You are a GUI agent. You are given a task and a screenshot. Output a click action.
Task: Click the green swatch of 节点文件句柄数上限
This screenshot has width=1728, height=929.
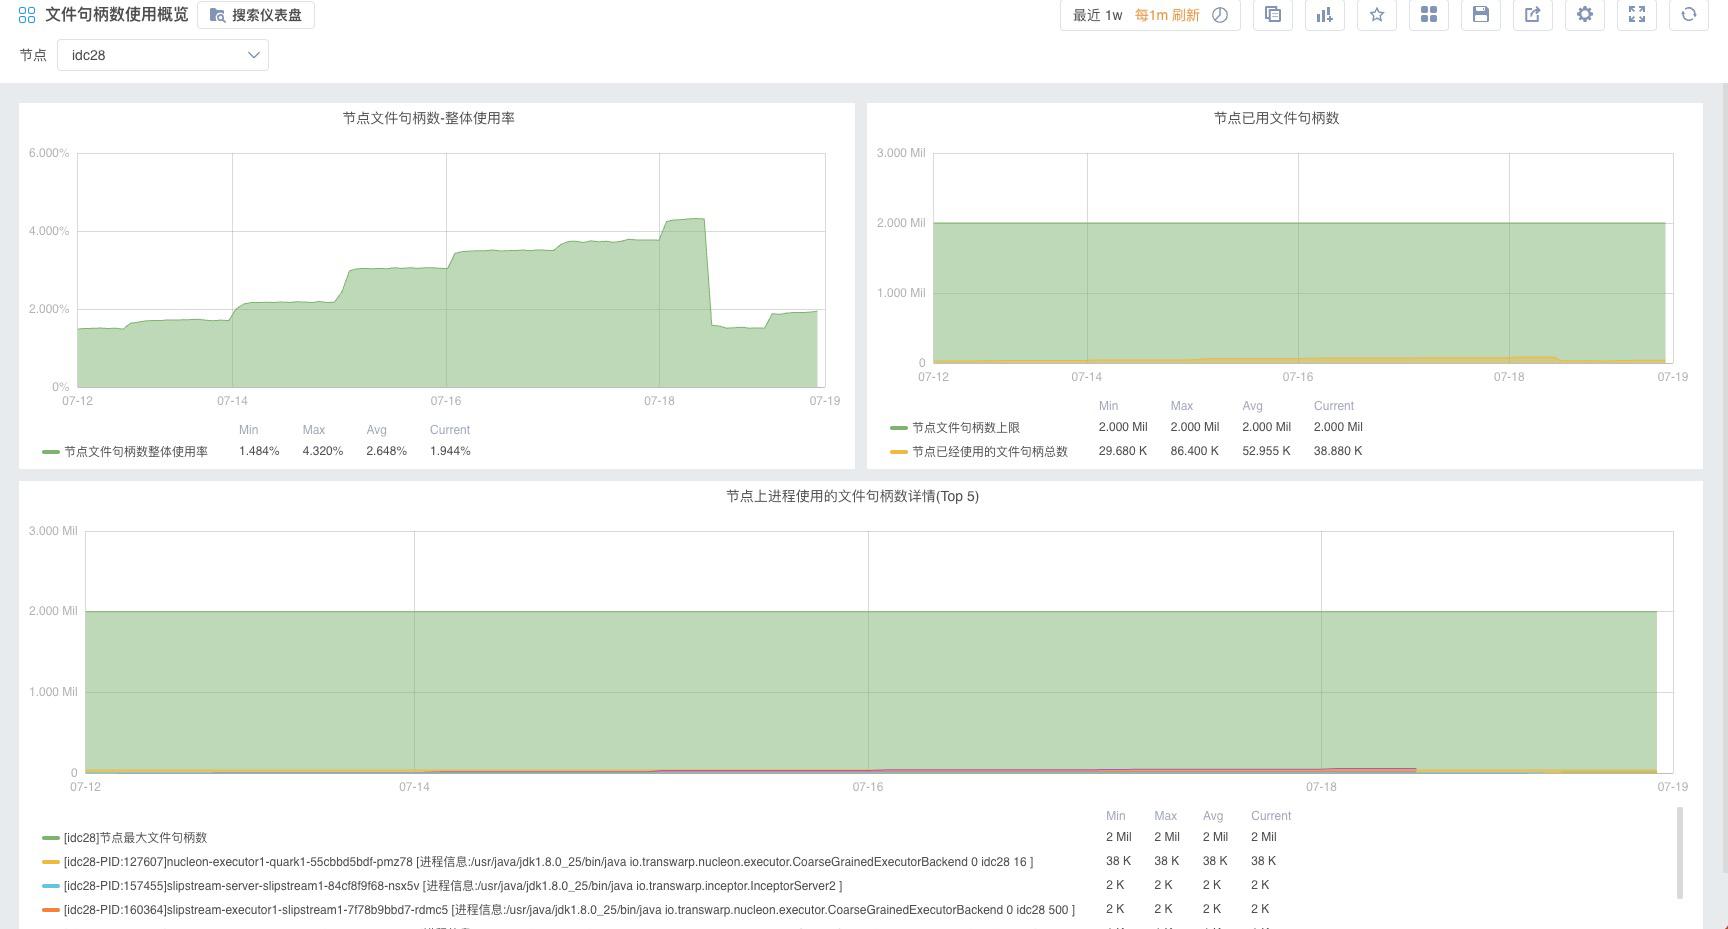click(x=899, y=428)
